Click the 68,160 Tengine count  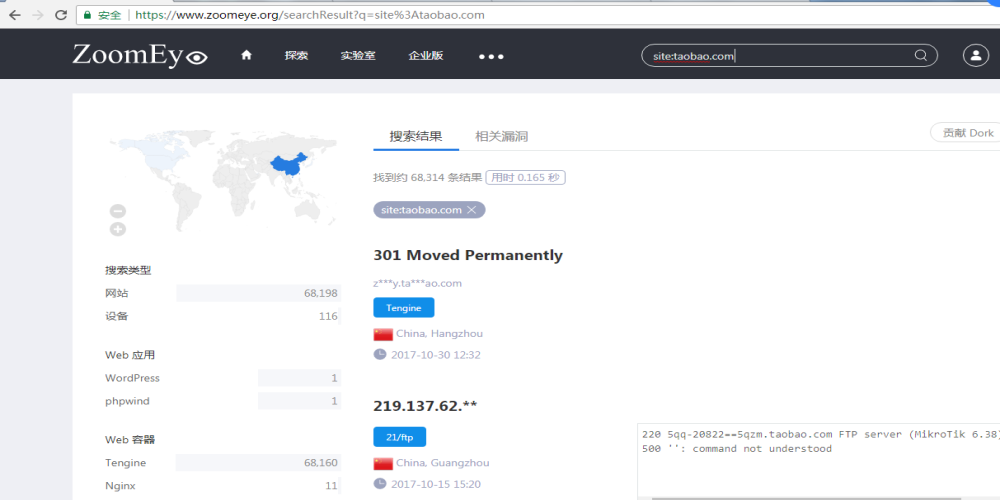(x=321, y=463)
